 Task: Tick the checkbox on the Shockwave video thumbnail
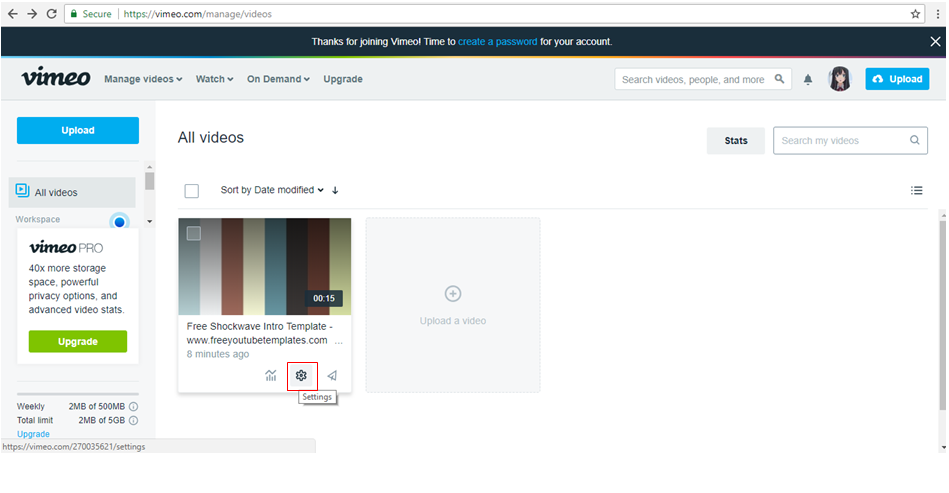pos(194,233)
